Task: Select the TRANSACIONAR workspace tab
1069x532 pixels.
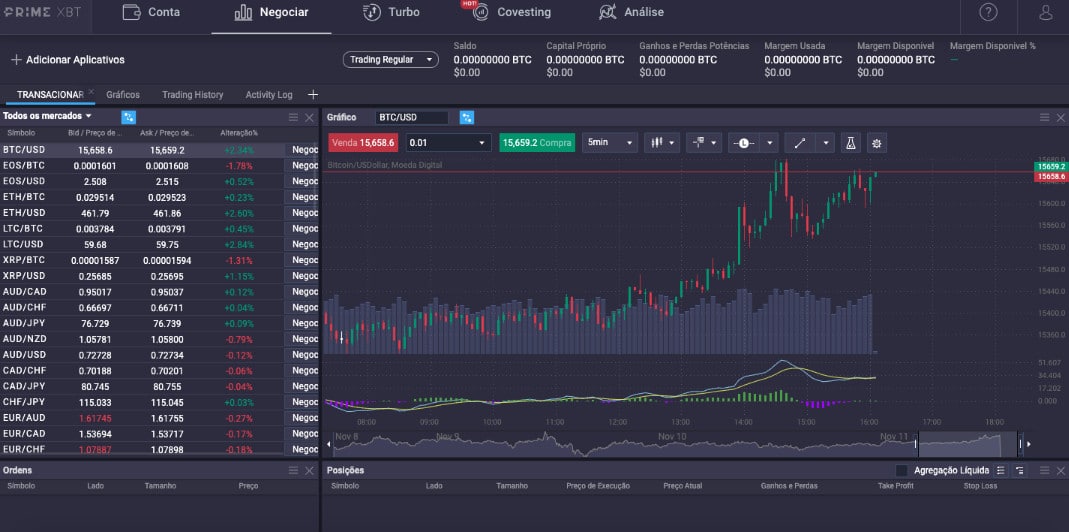Action: (50, 95)
